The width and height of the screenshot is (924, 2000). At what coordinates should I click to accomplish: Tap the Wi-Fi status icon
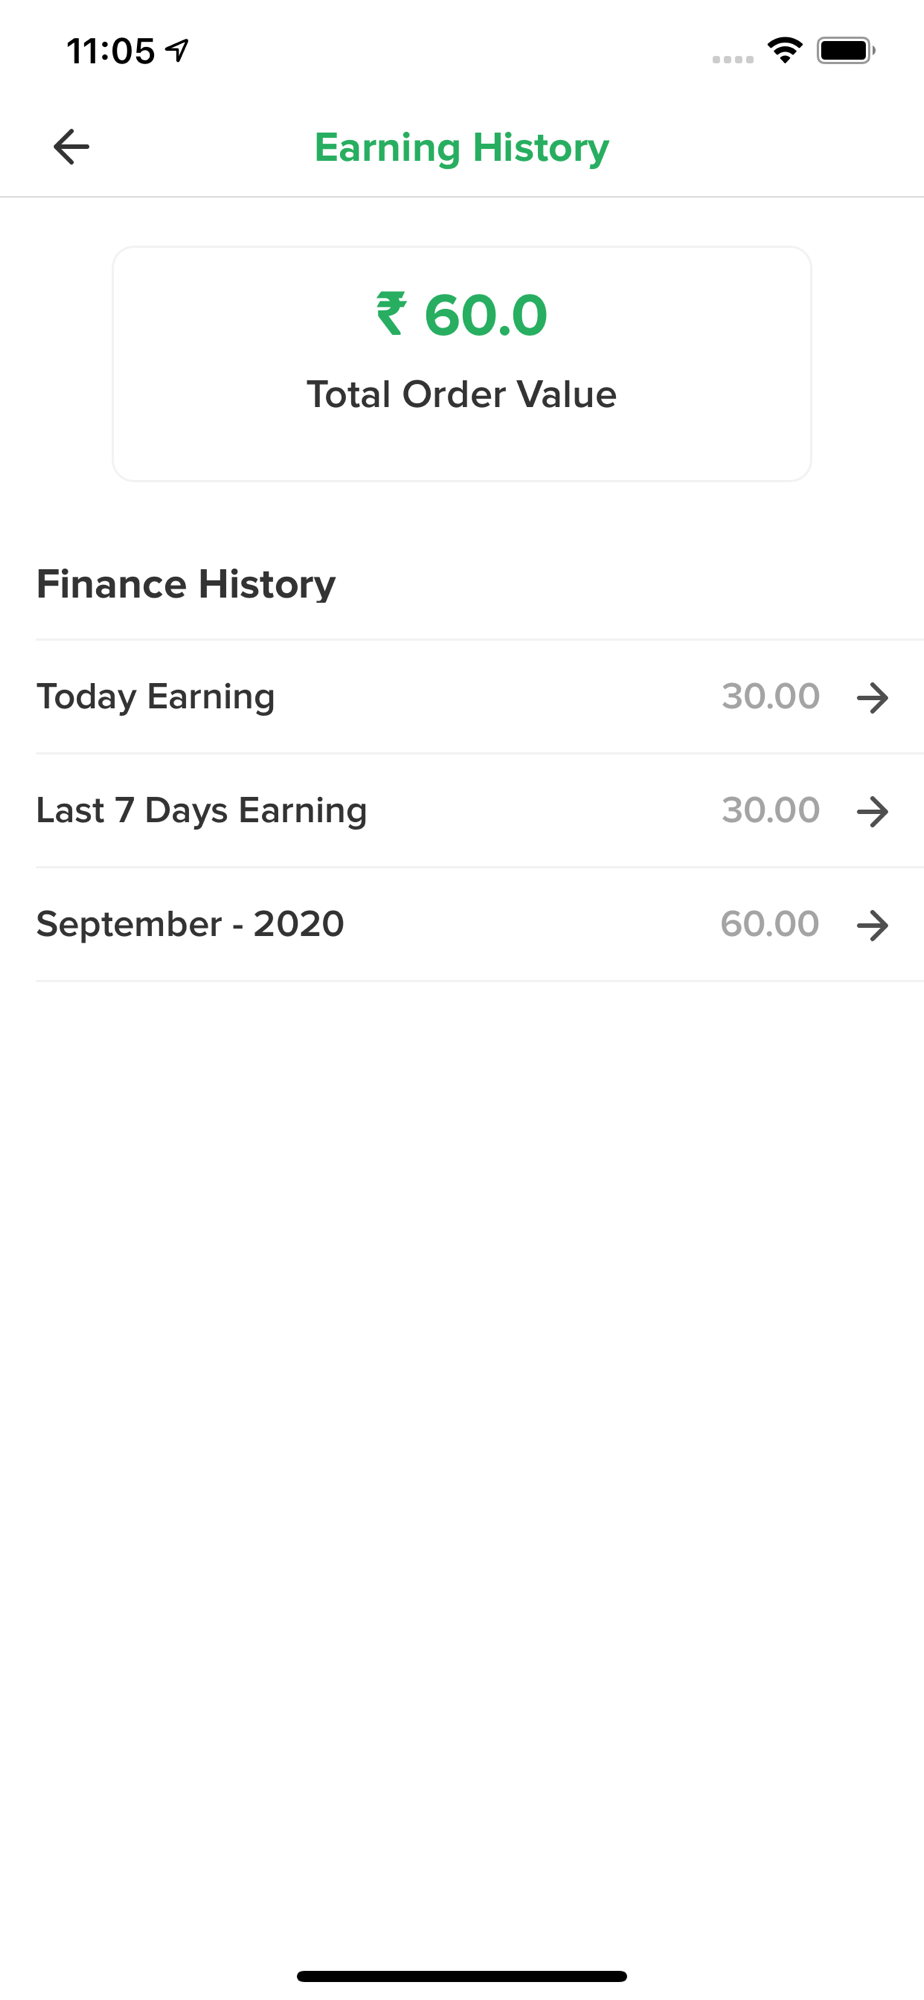click(x=785, y=50)
